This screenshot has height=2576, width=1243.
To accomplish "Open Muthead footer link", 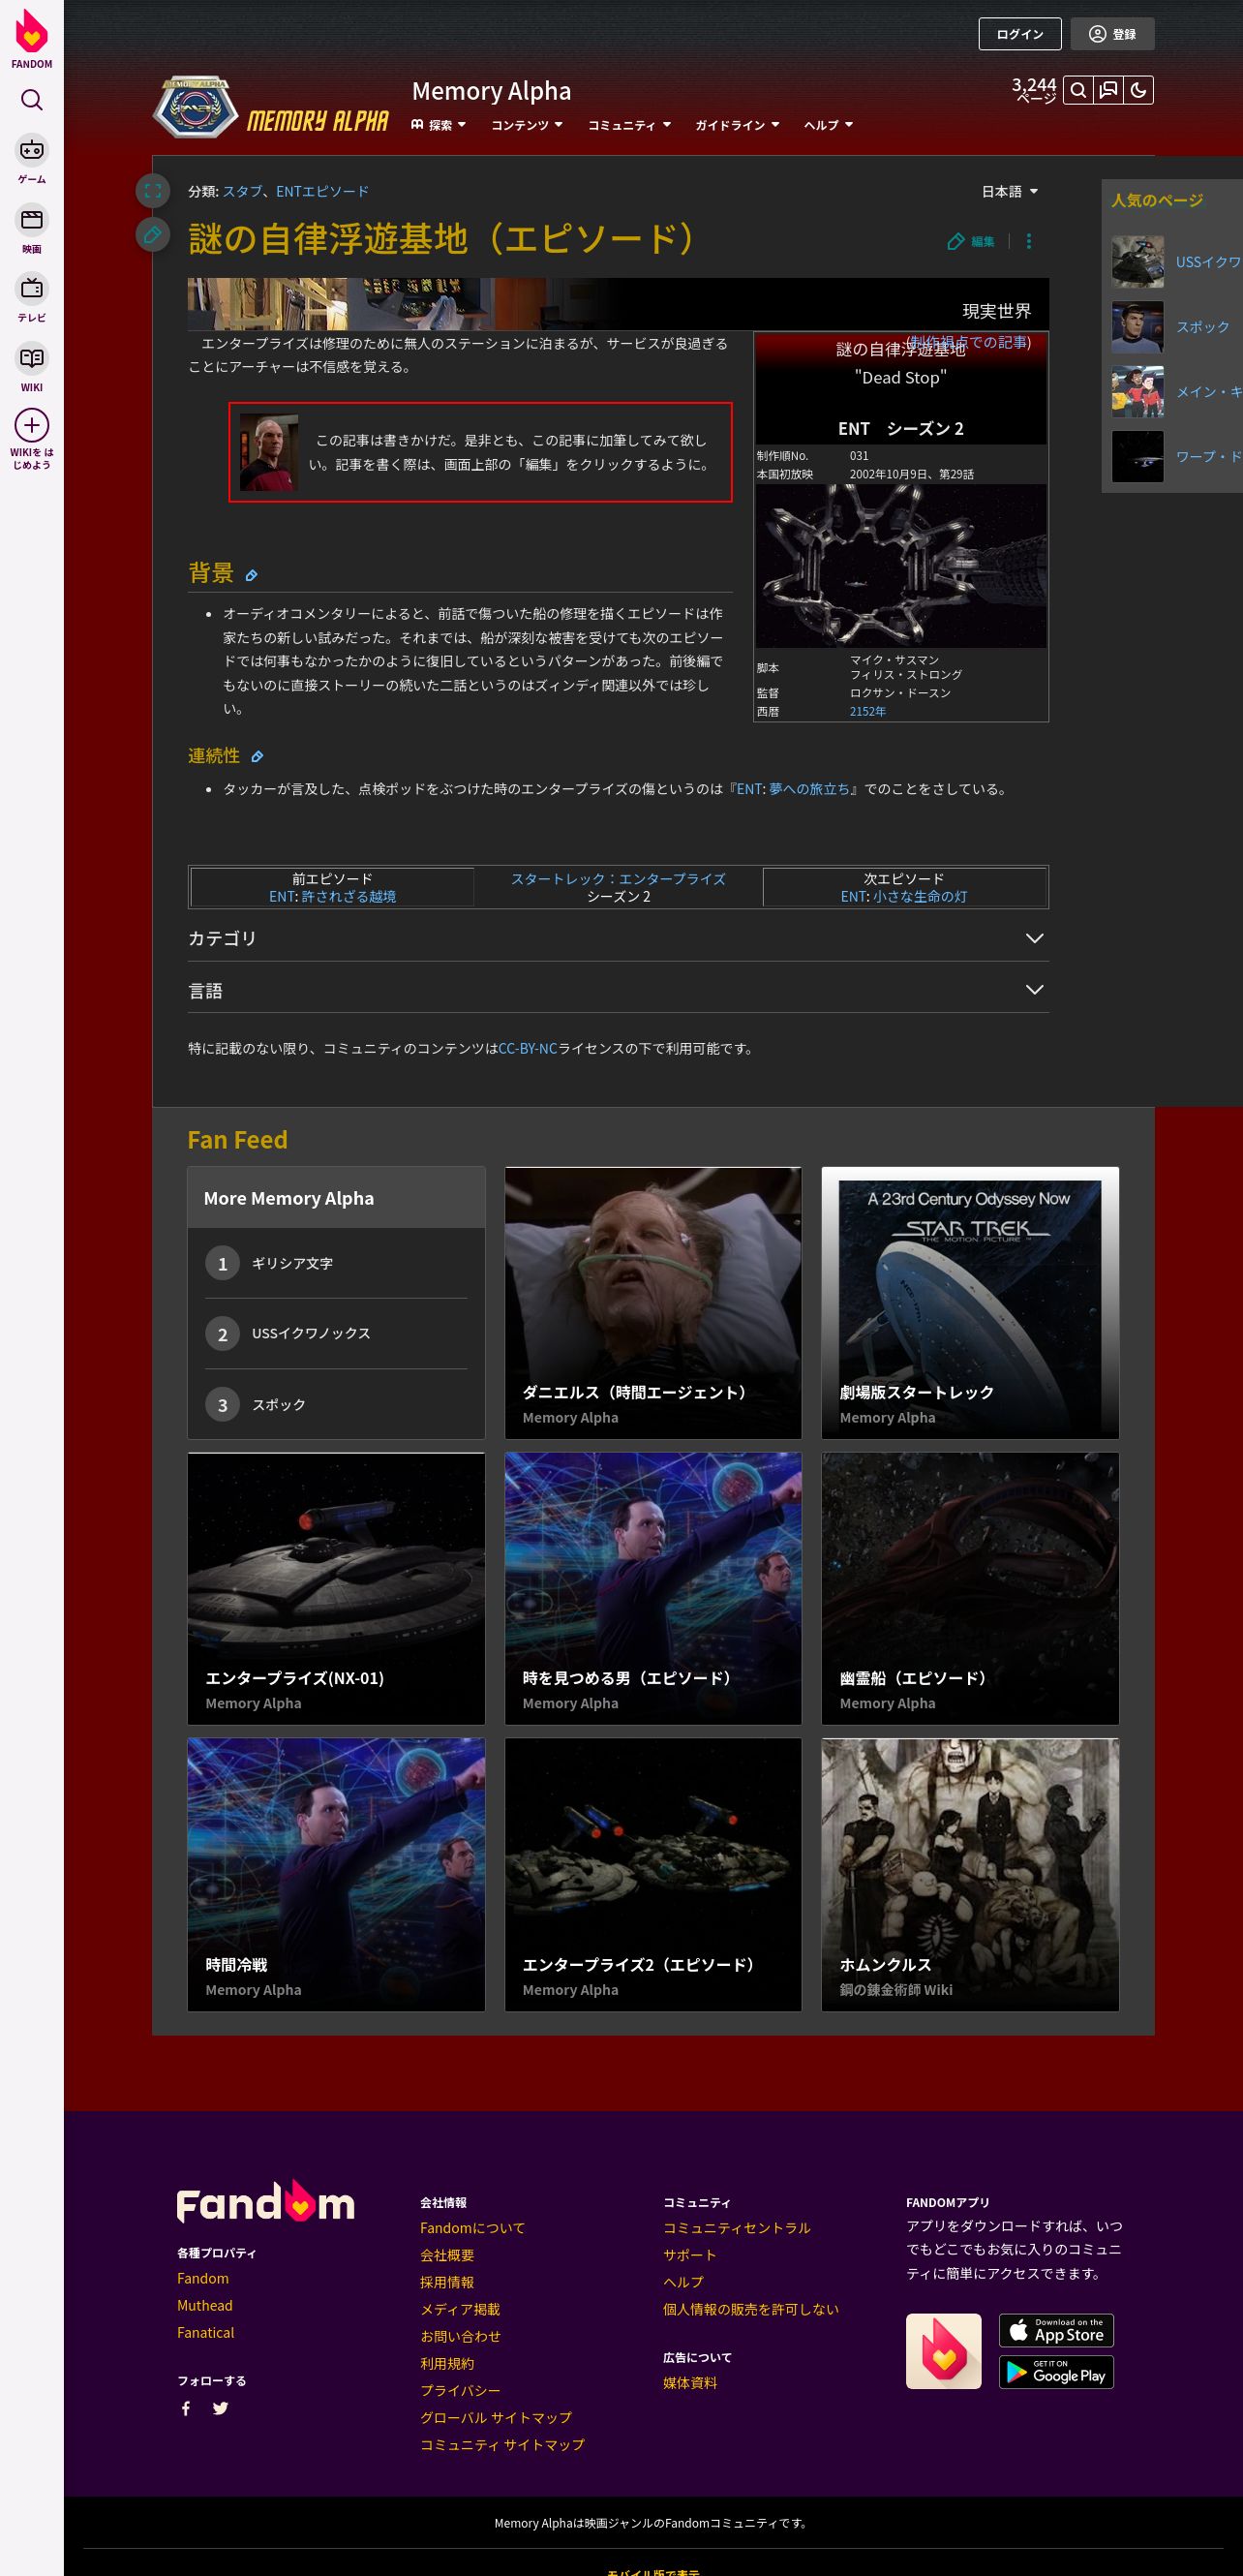I will (x=205, y=2305).
